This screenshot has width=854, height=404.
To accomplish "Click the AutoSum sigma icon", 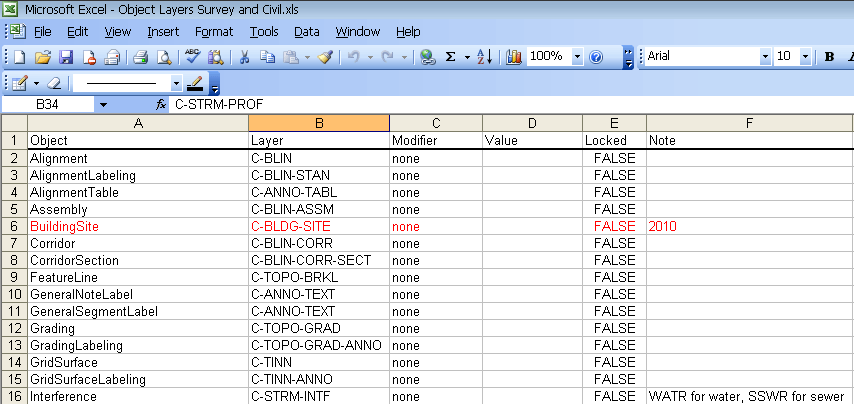I will coord(451,57).
